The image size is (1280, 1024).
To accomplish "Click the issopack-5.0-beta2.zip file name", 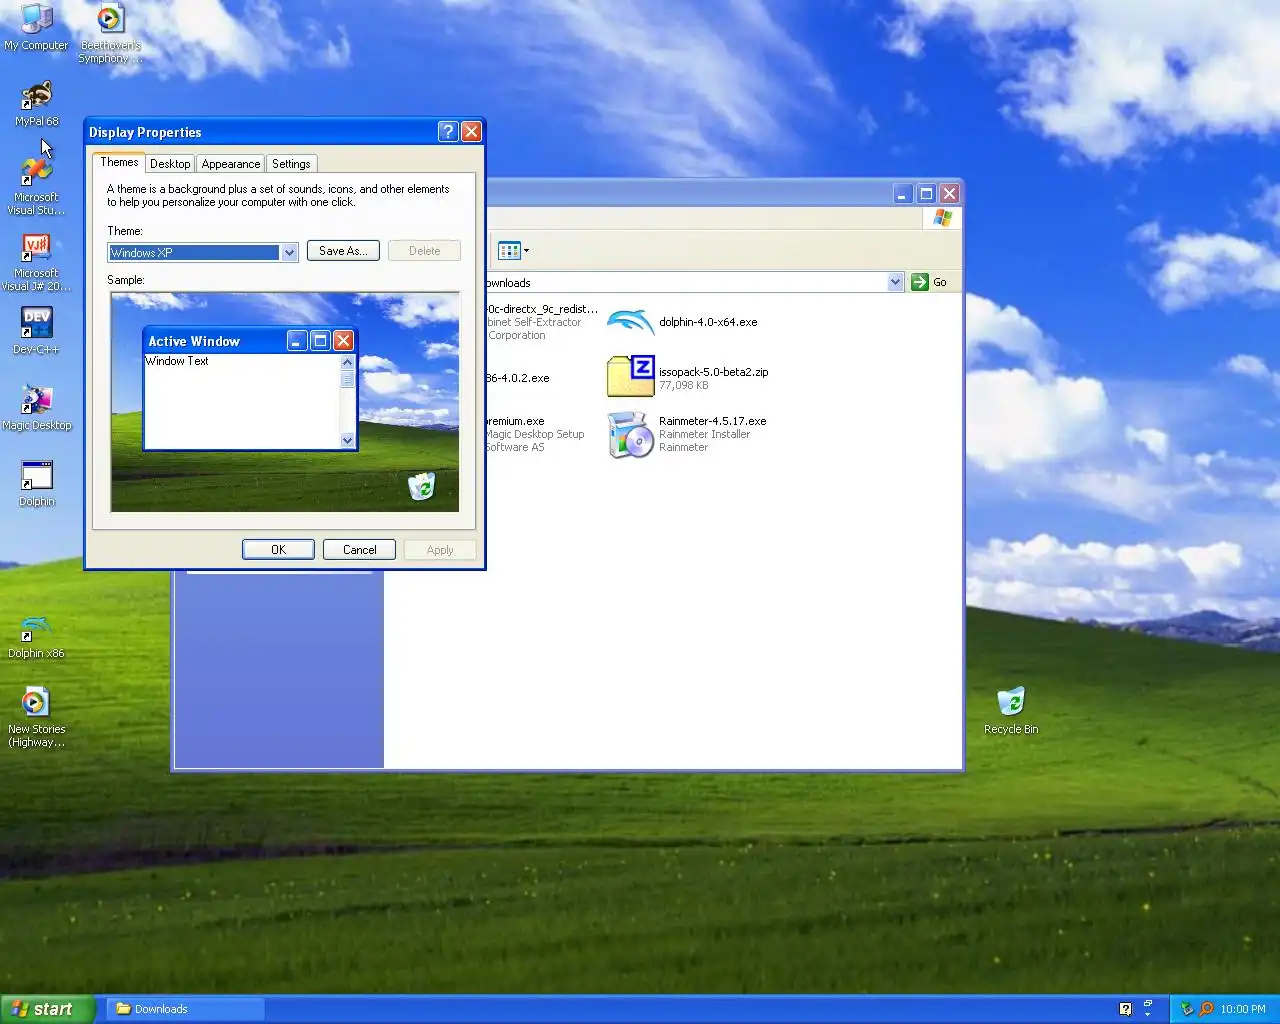I will click(x=714, y=372).
